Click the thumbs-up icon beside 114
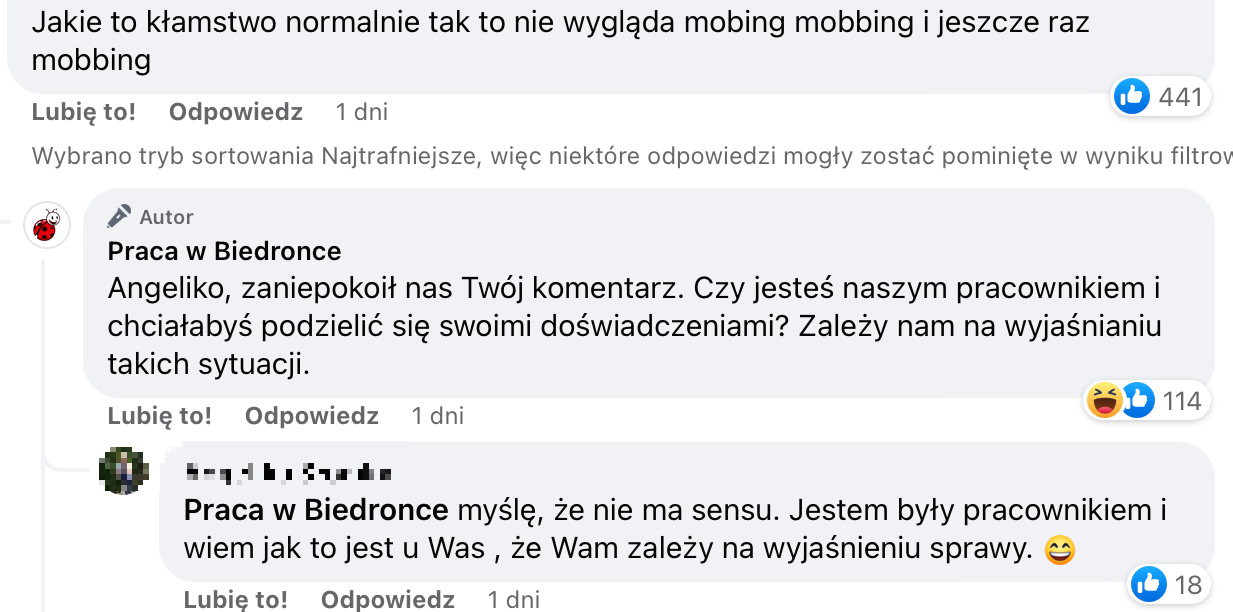This screenshot has height=612, width=1233. click(x=1137, y=401)
